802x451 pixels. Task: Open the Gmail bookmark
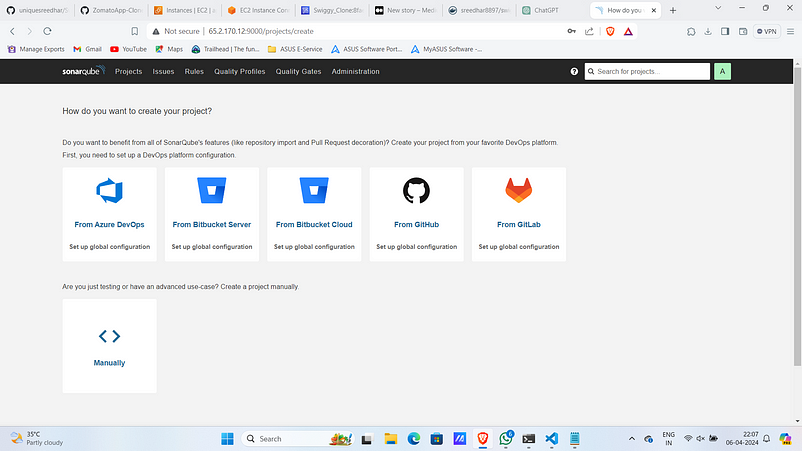(87, 49)
